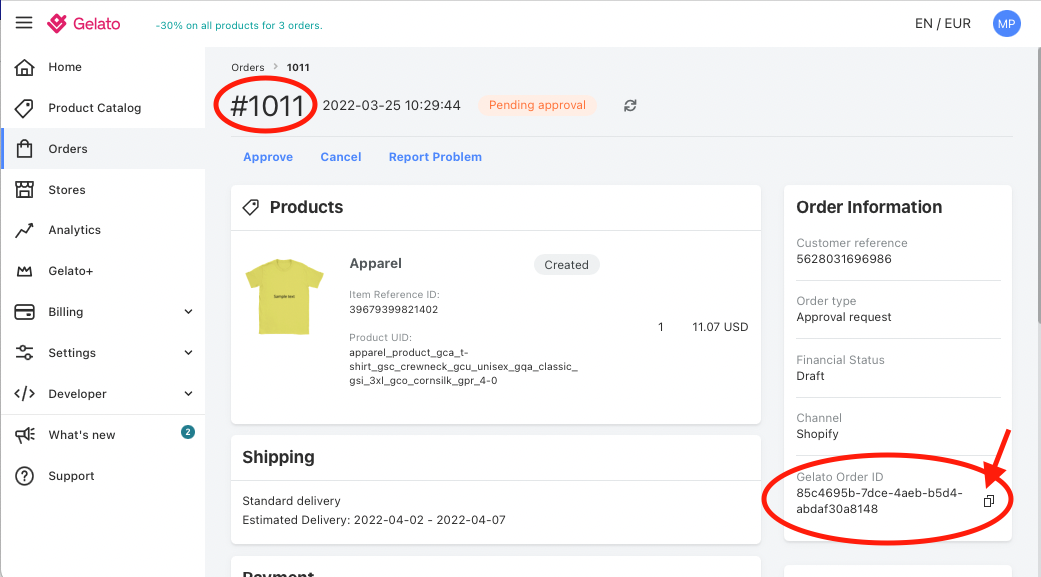
Task: Click the Gelato+ crown icon
Action: [x=25, y=271]
